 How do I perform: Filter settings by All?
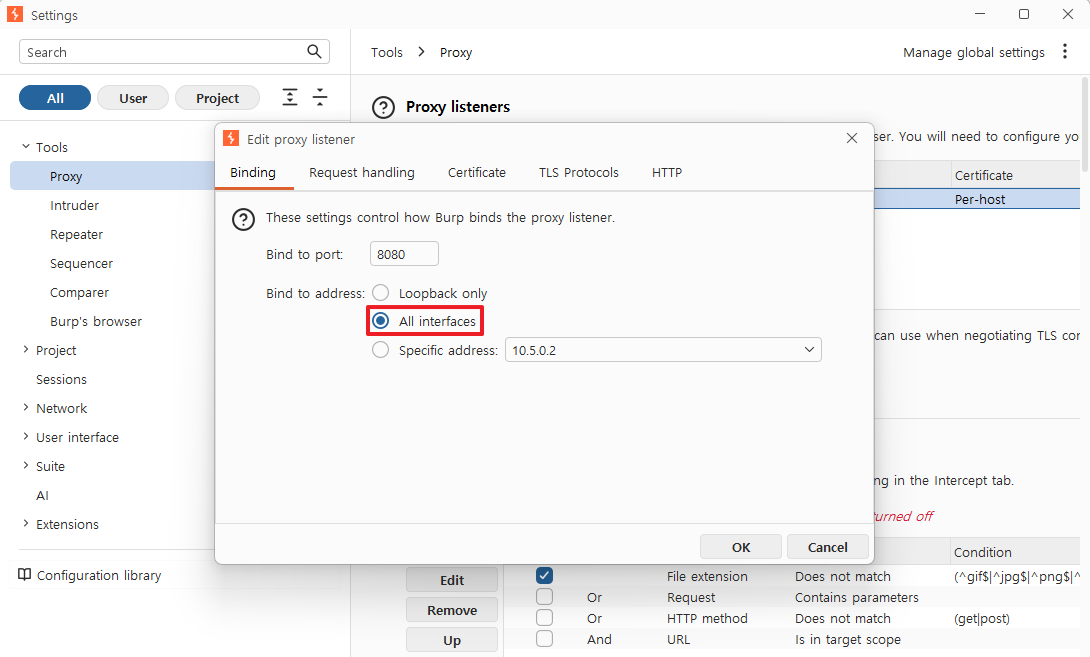click(x=55, y=98)
